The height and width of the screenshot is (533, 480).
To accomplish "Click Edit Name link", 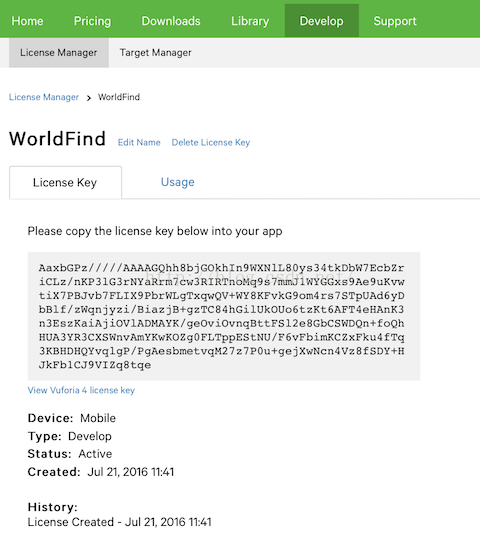I will point(139,142).
